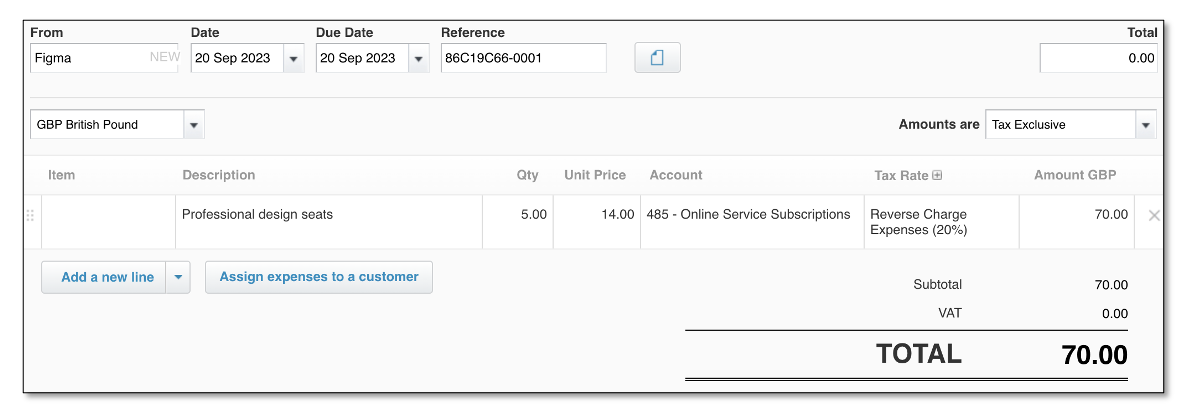Image resolution: width=1182 pixels, height=408 pixels.
Task: Expand the GBP British Pound currency dropdown
Action: pos(194,125)
